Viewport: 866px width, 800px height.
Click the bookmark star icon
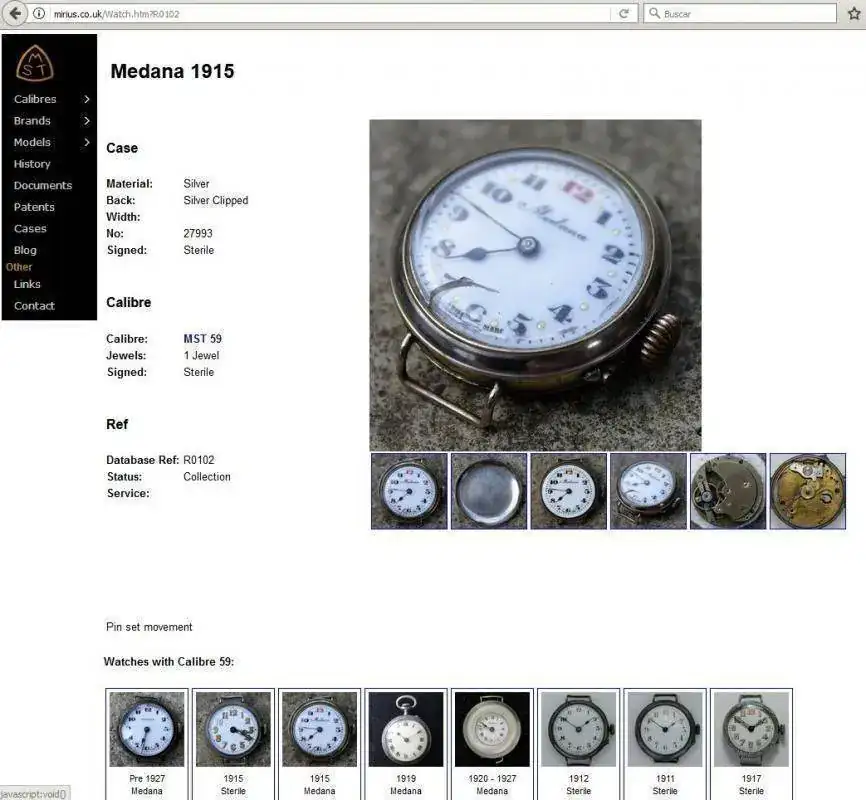coord(854,14)
